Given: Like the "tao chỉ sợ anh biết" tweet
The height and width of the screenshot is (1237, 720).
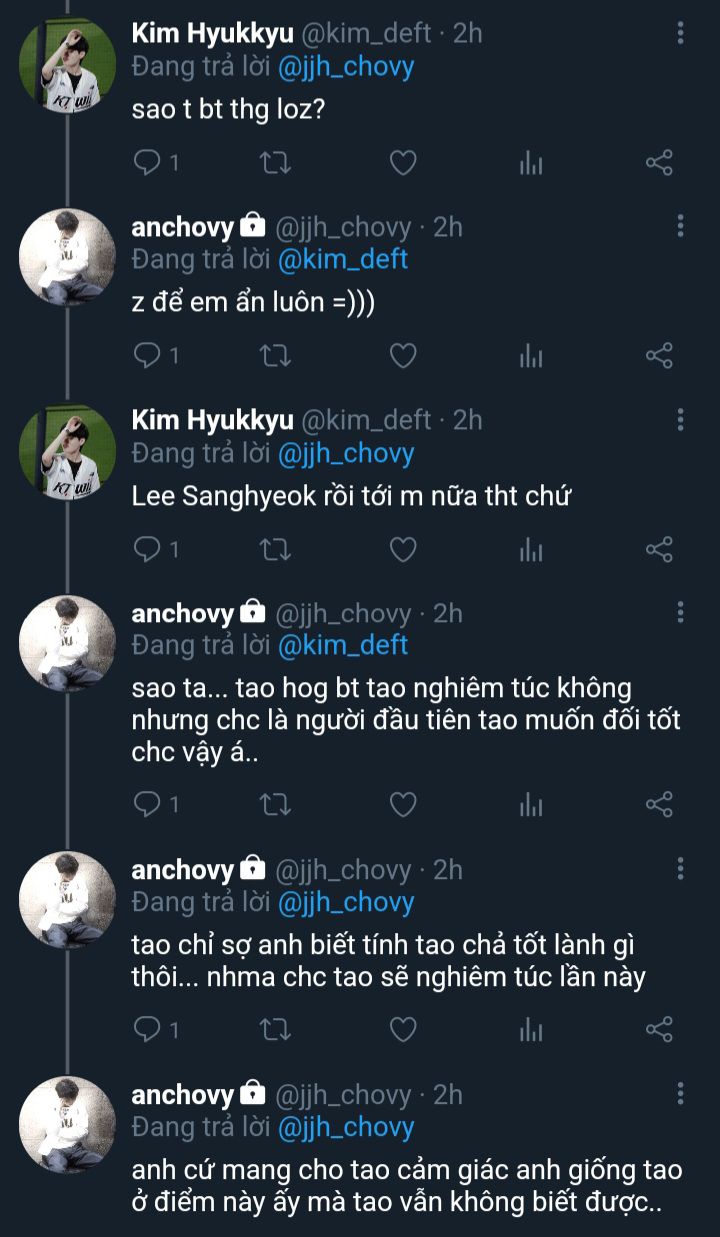Looking at the screenshot, I should click(x=402, y=1028).
